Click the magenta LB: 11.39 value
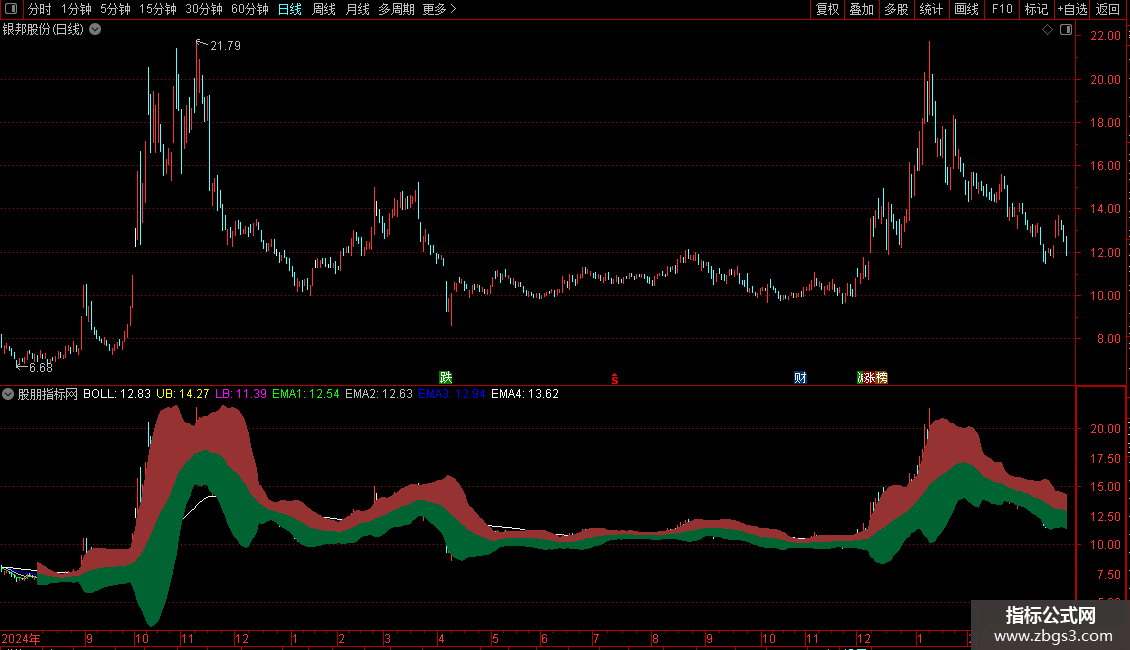The width and height of the screenshot is (1130, 650). click(x=241, y=394)
